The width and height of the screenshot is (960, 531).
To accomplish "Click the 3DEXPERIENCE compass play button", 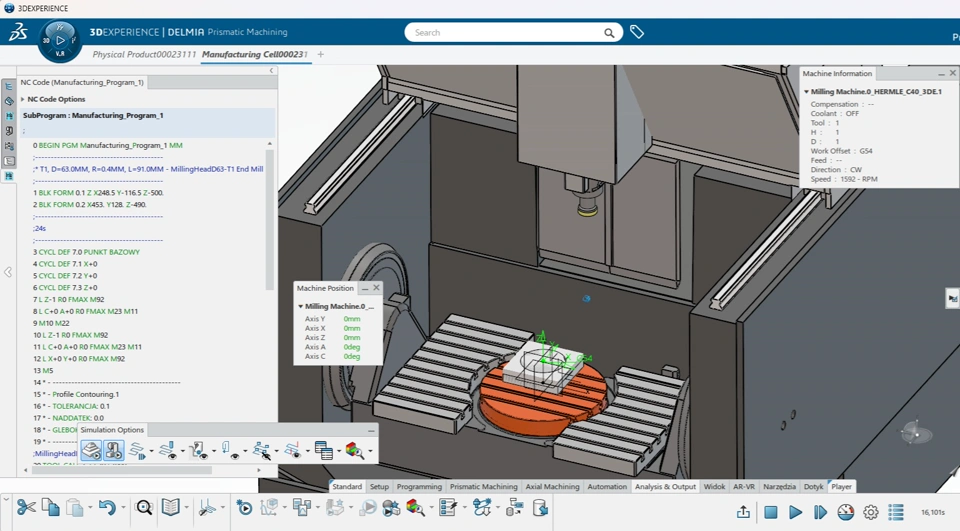I will [x=60, y=40].
